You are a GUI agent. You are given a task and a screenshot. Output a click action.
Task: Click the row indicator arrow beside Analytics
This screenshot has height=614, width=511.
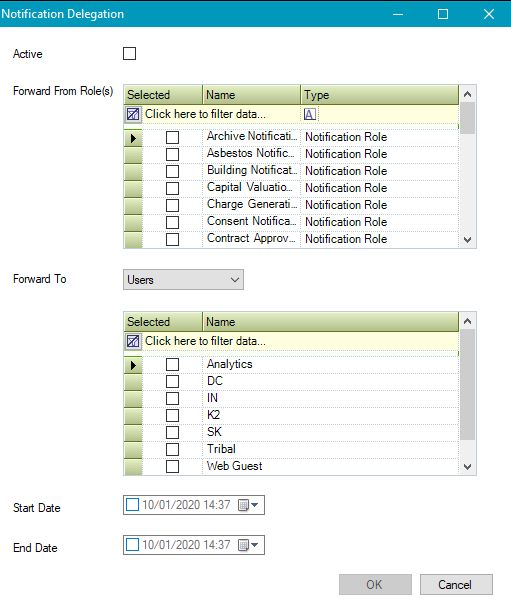(x=133, y=365)
